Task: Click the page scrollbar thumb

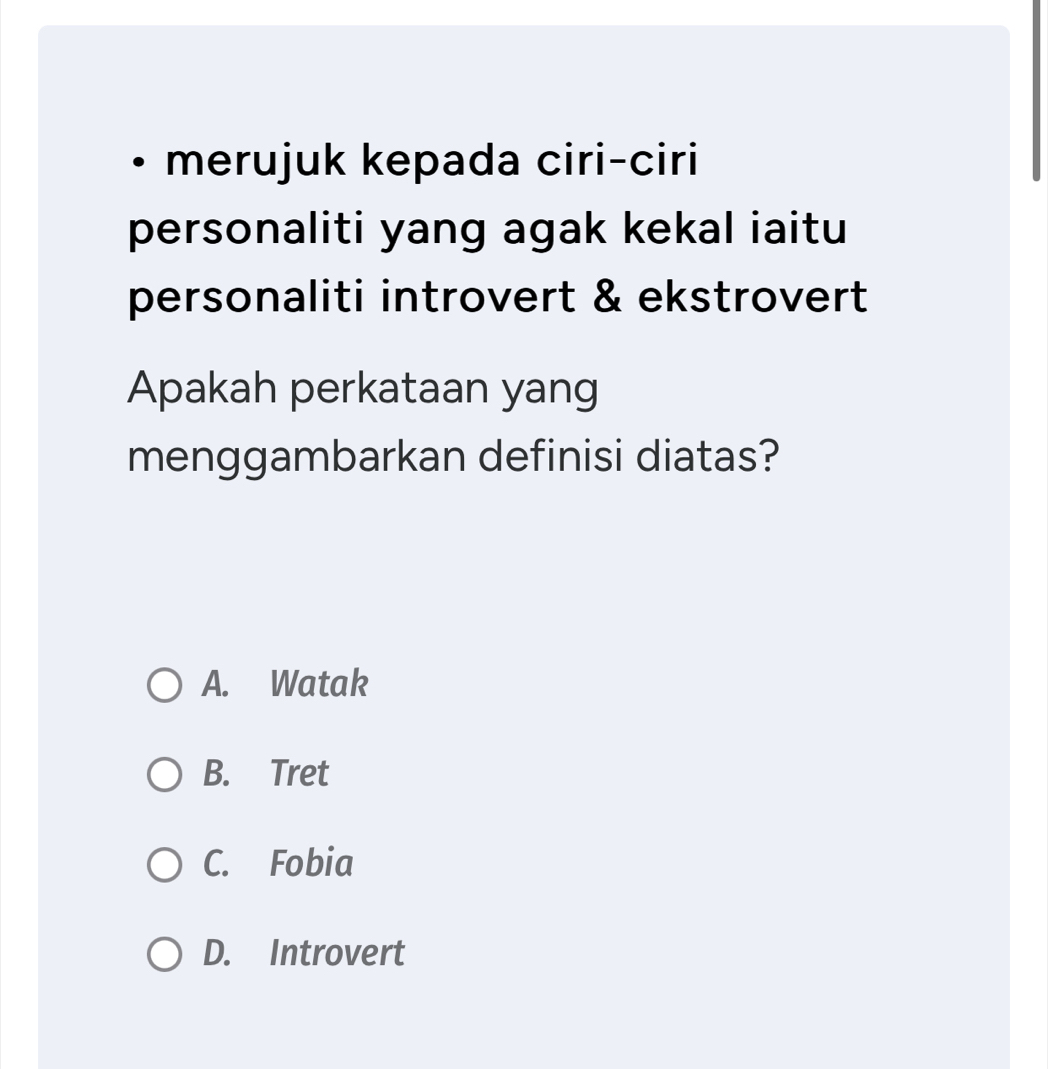Action: click(1037, 90)
